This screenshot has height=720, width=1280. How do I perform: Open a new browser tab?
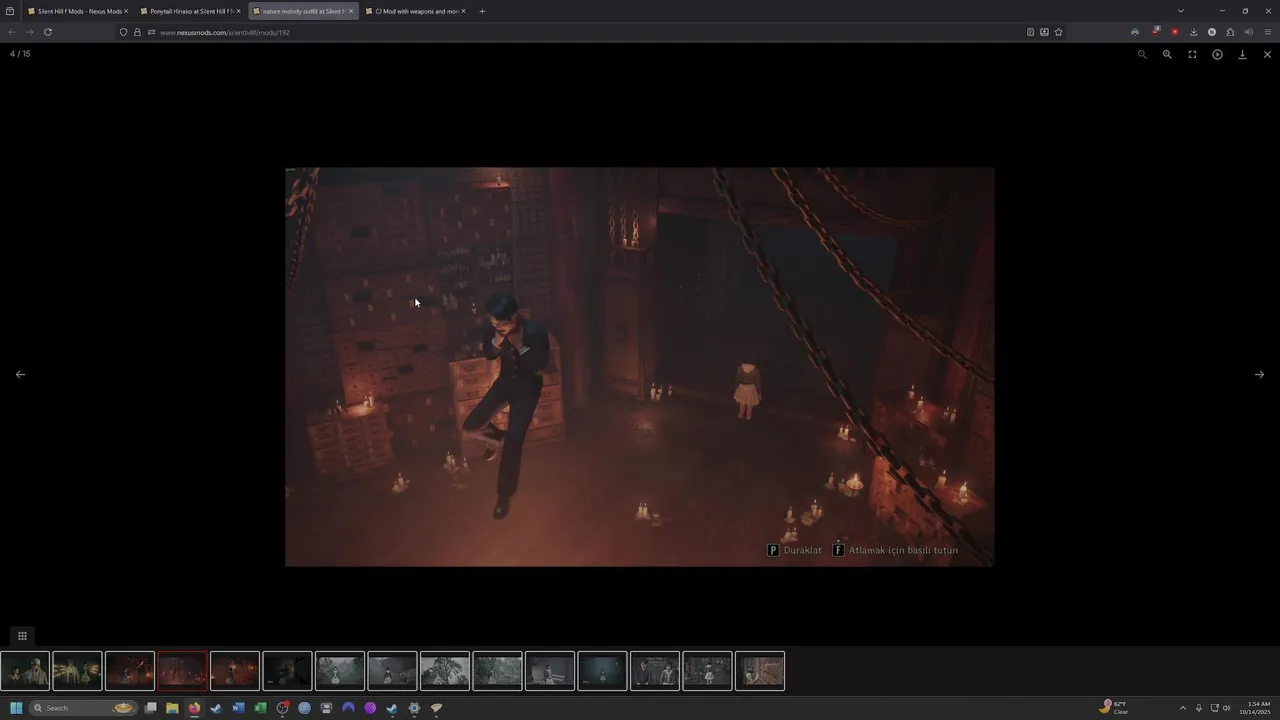pyautogui.click(x=482, y=11)
